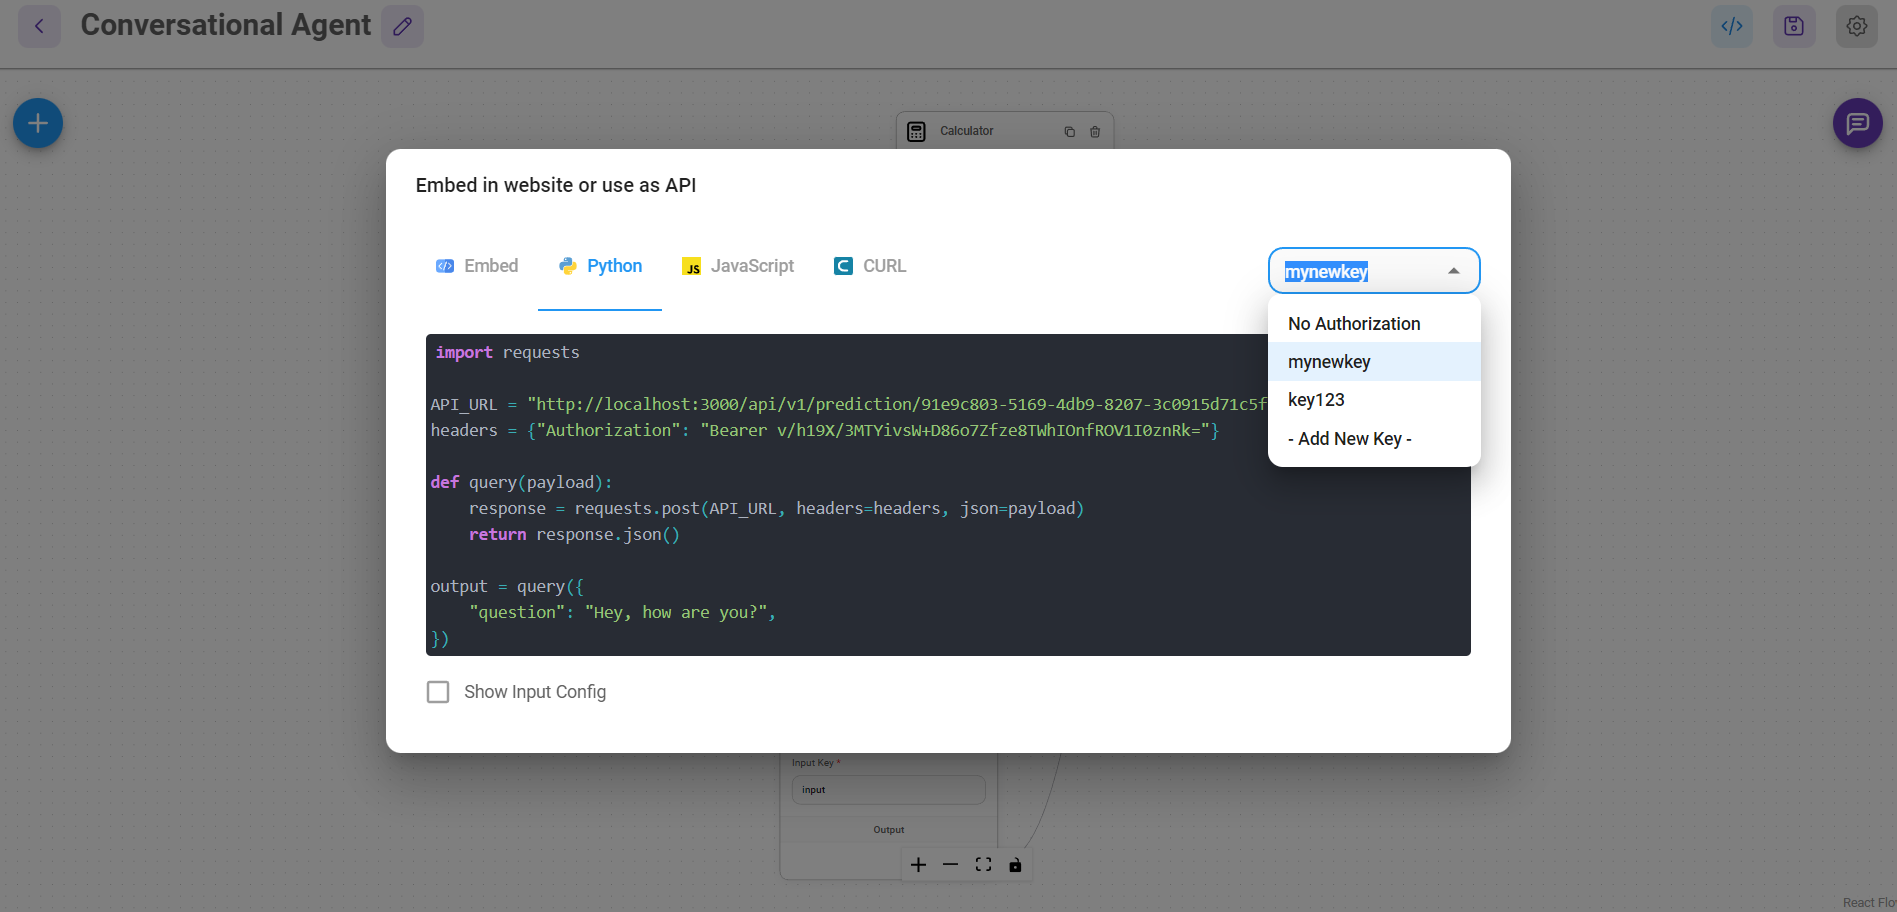1897x912 pixels.
Task: Delete the Calculator node trash icon
Action: 1095,132
